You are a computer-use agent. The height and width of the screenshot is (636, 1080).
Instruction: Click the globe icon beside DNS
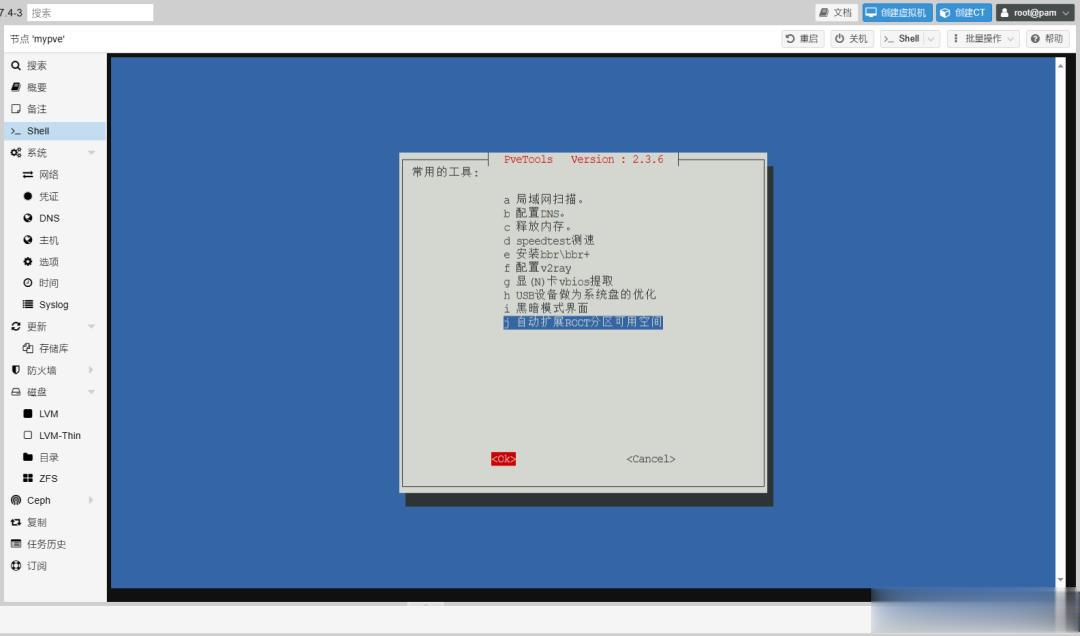pos(28,218)
